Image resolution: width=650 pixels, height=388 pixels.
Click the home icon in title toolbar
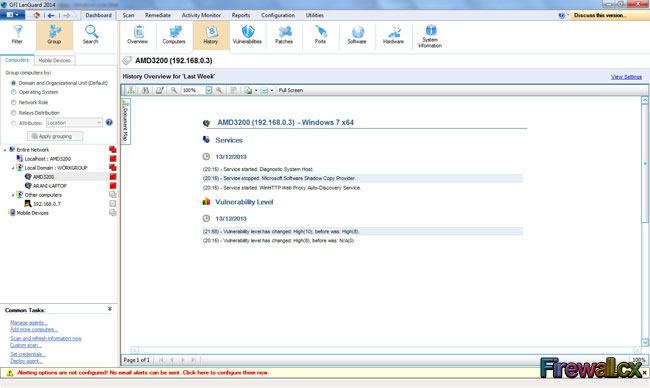[36, 15]
